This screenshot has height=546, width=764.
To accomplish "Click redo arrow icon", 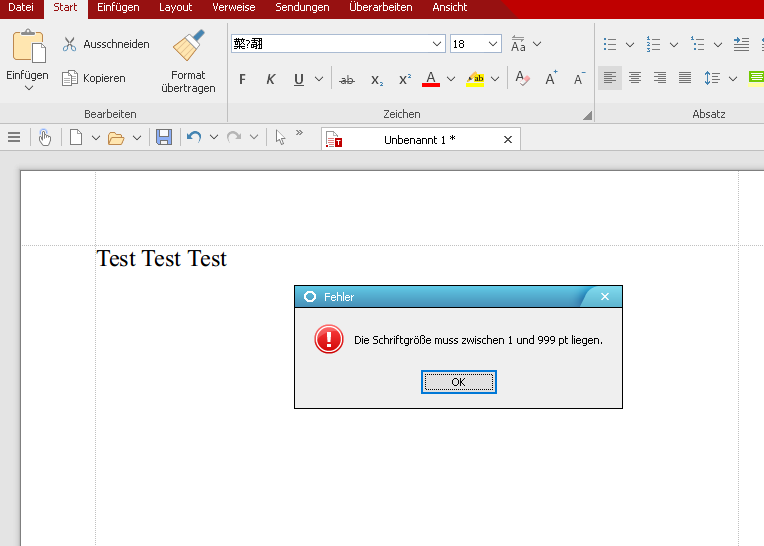I will coord(234,137).
